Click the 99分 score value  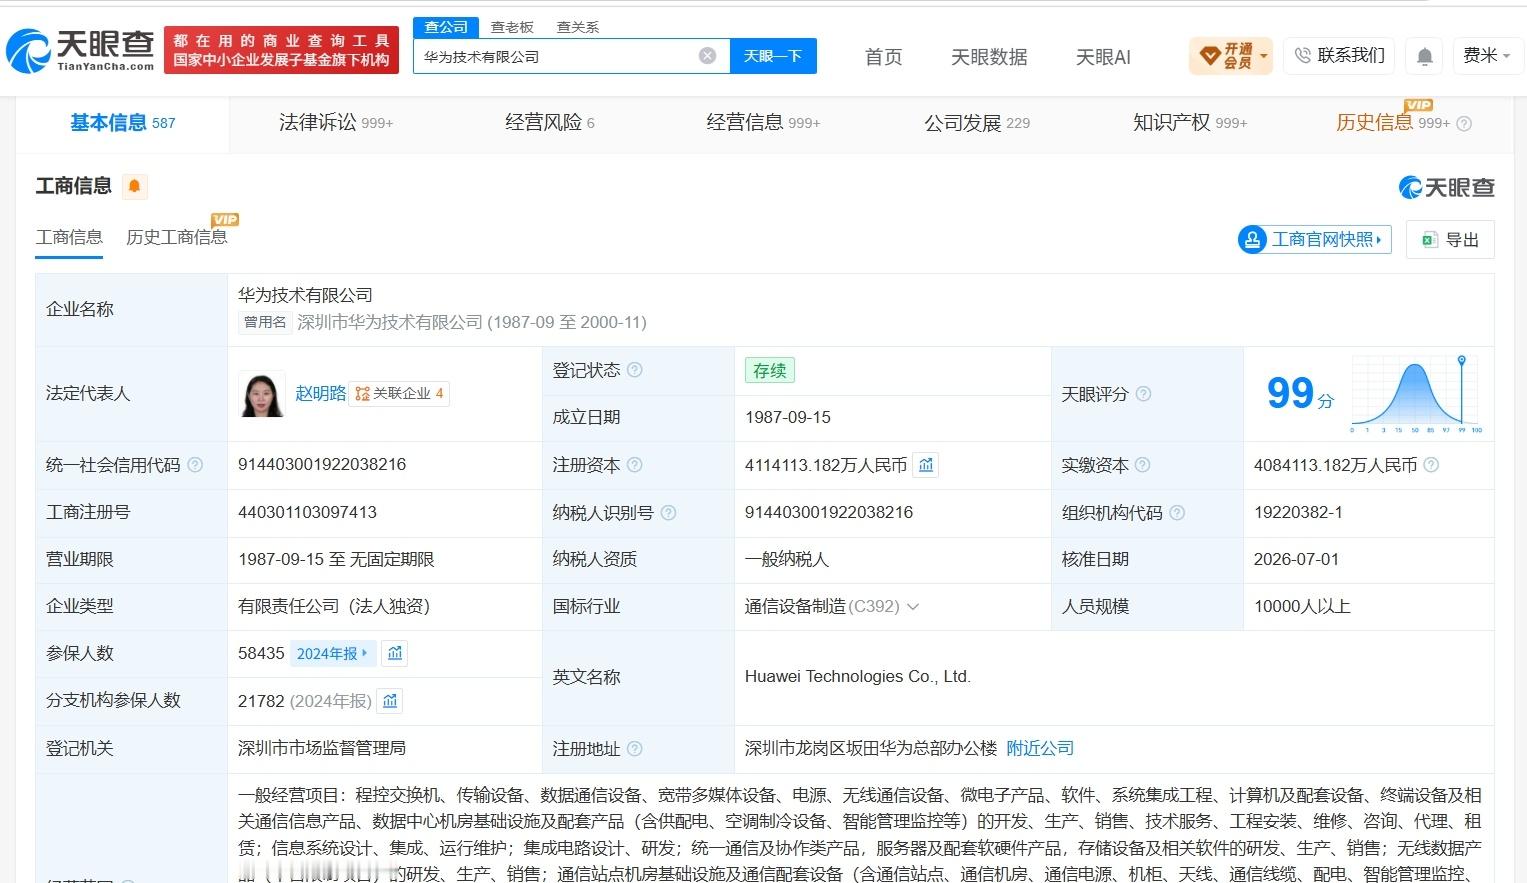[x=1300, y=394]
